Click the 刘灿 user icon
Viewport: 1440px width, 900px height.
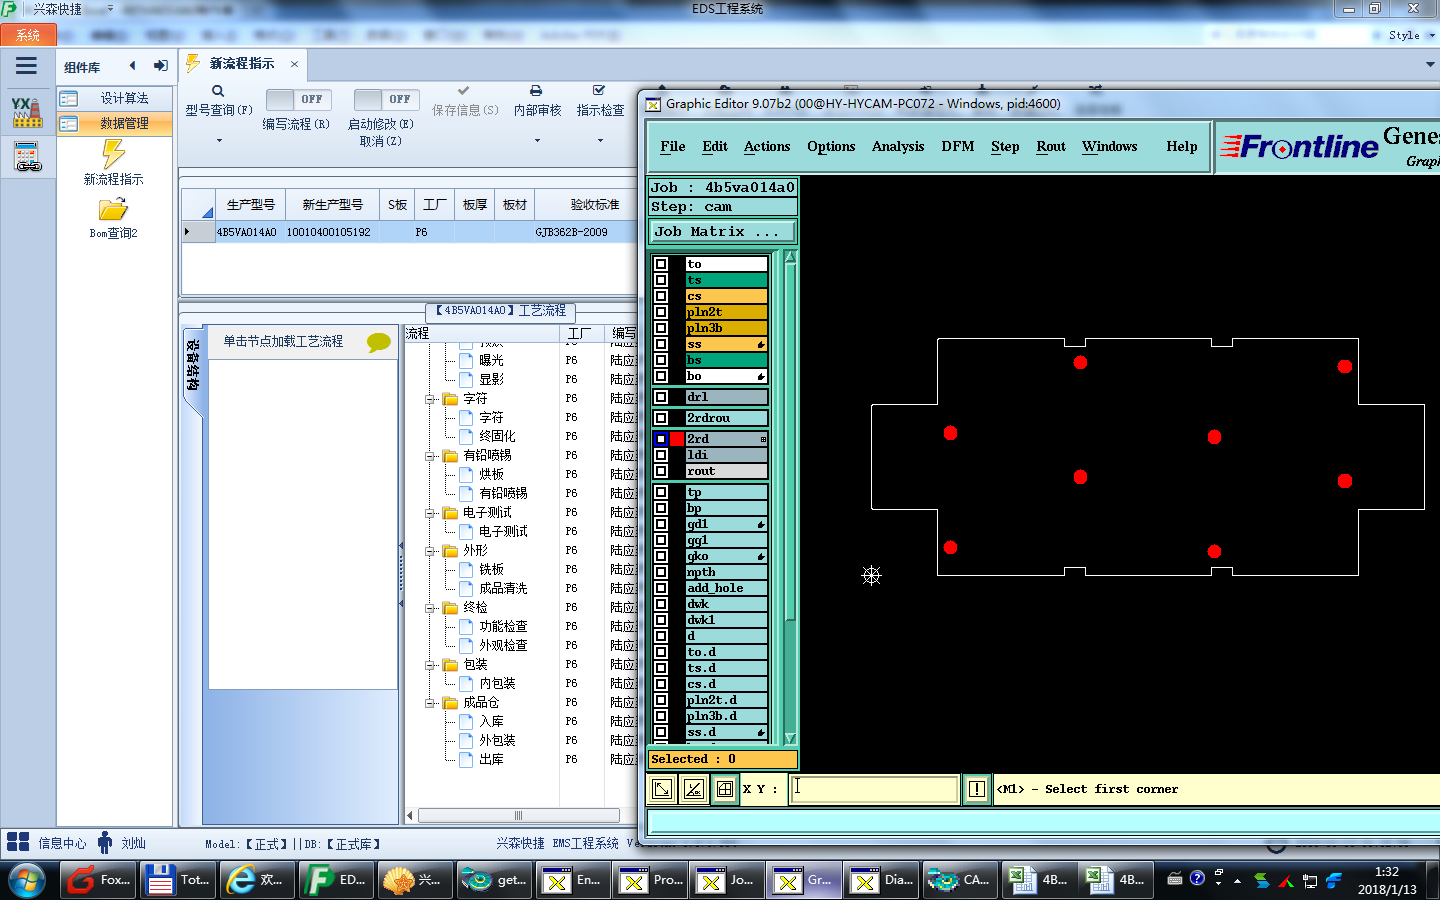(105, 842)
